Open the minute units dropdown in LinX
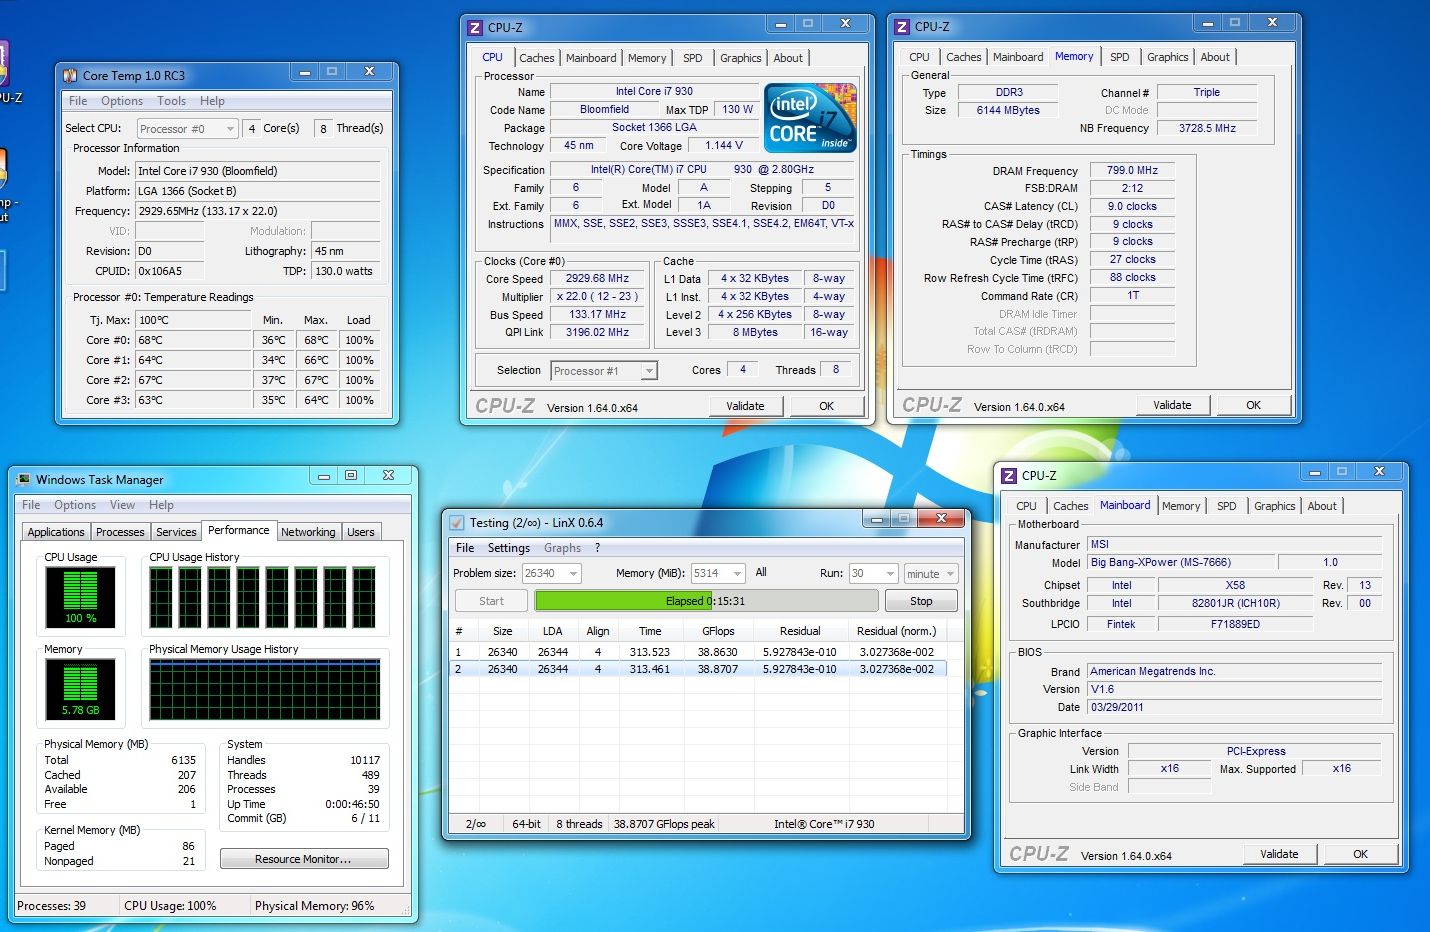 click(x=949, y=574)
